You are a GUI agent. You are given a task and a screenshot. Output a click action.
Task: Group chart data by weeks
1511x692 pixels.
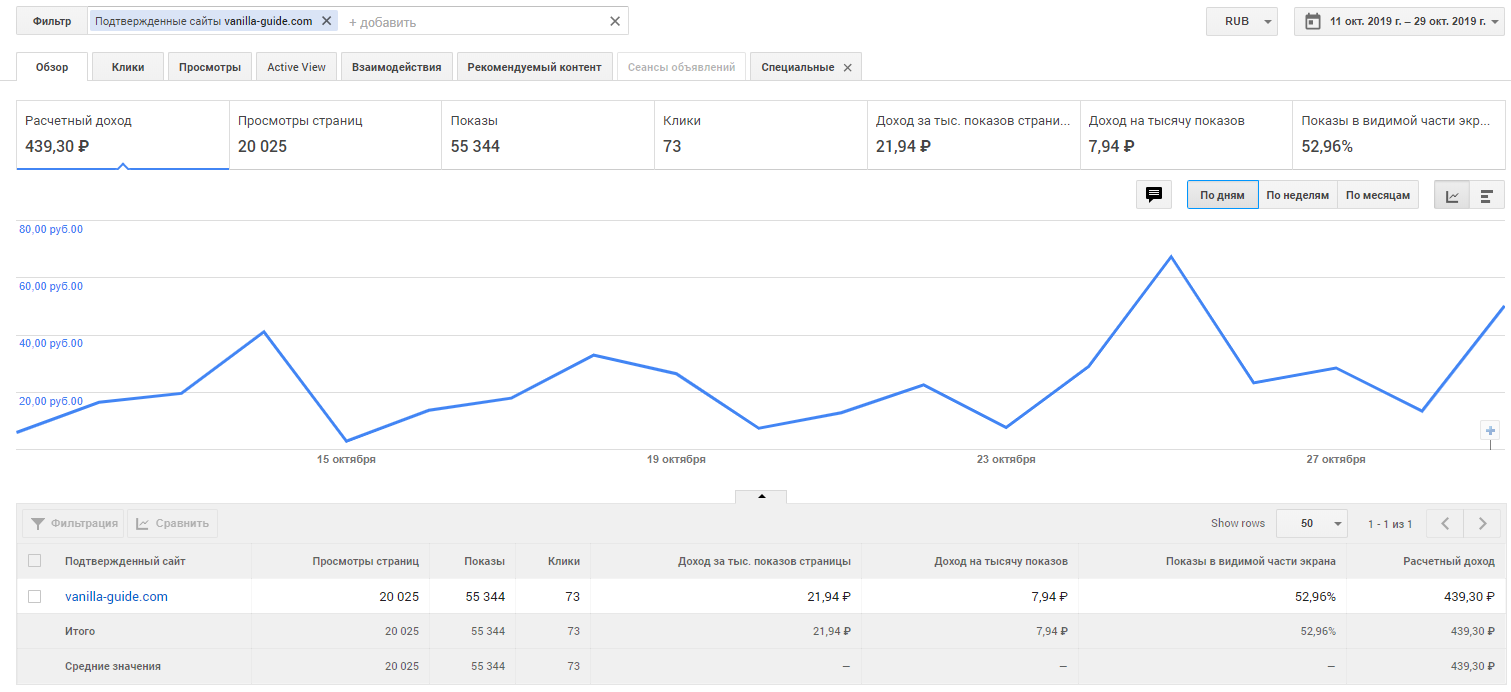(x=1297, y=195)
